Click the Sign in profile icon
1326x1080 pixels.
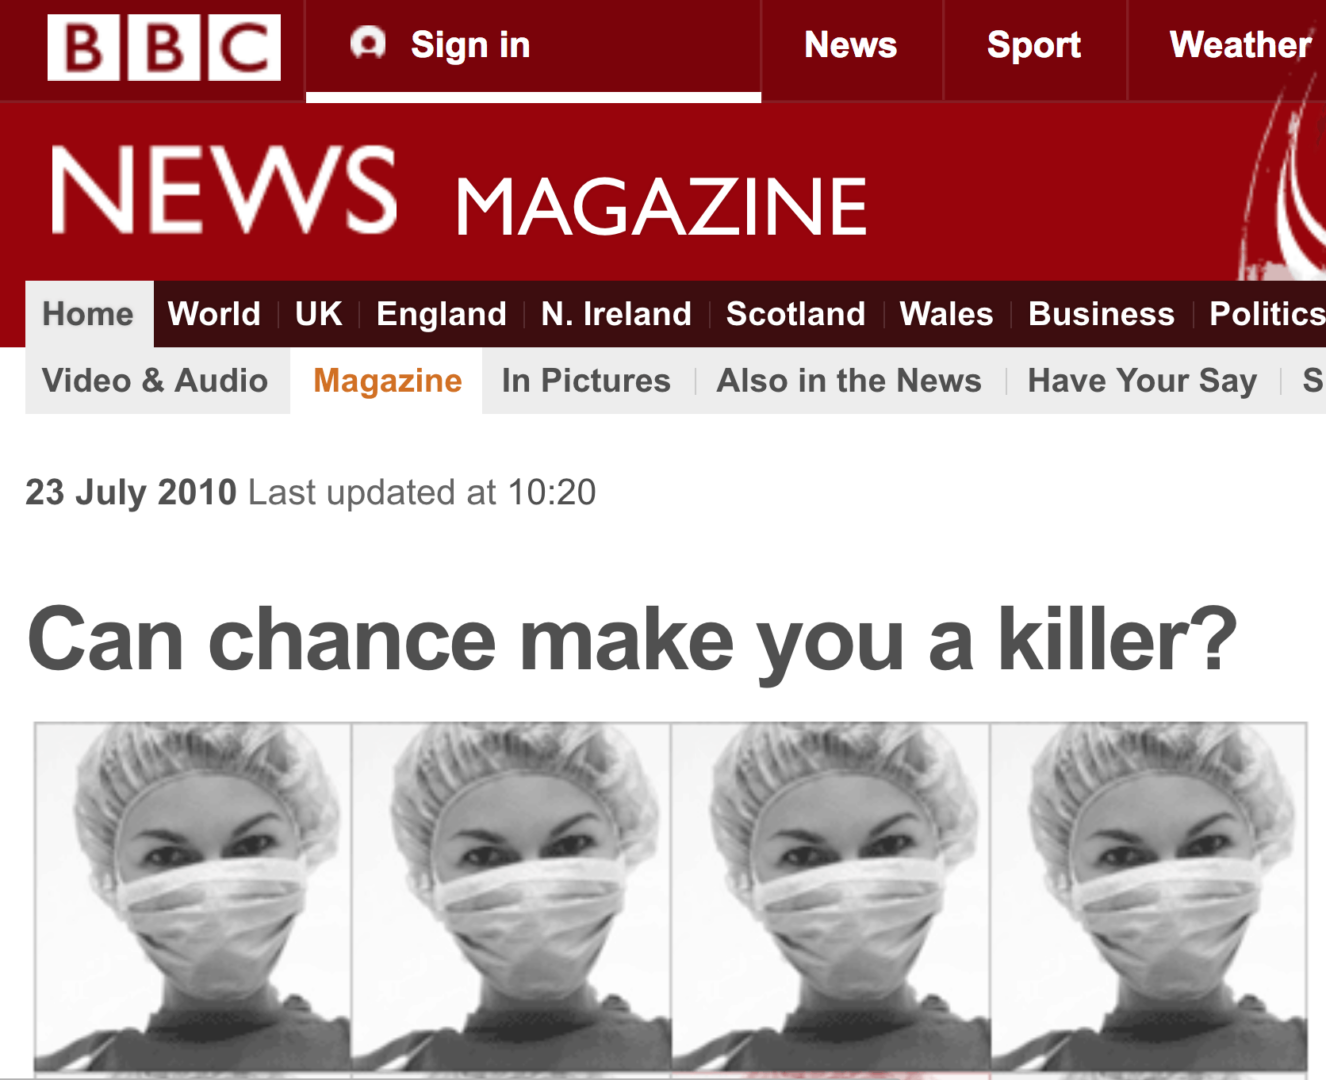pyautogui.click(x=368, y=43)
